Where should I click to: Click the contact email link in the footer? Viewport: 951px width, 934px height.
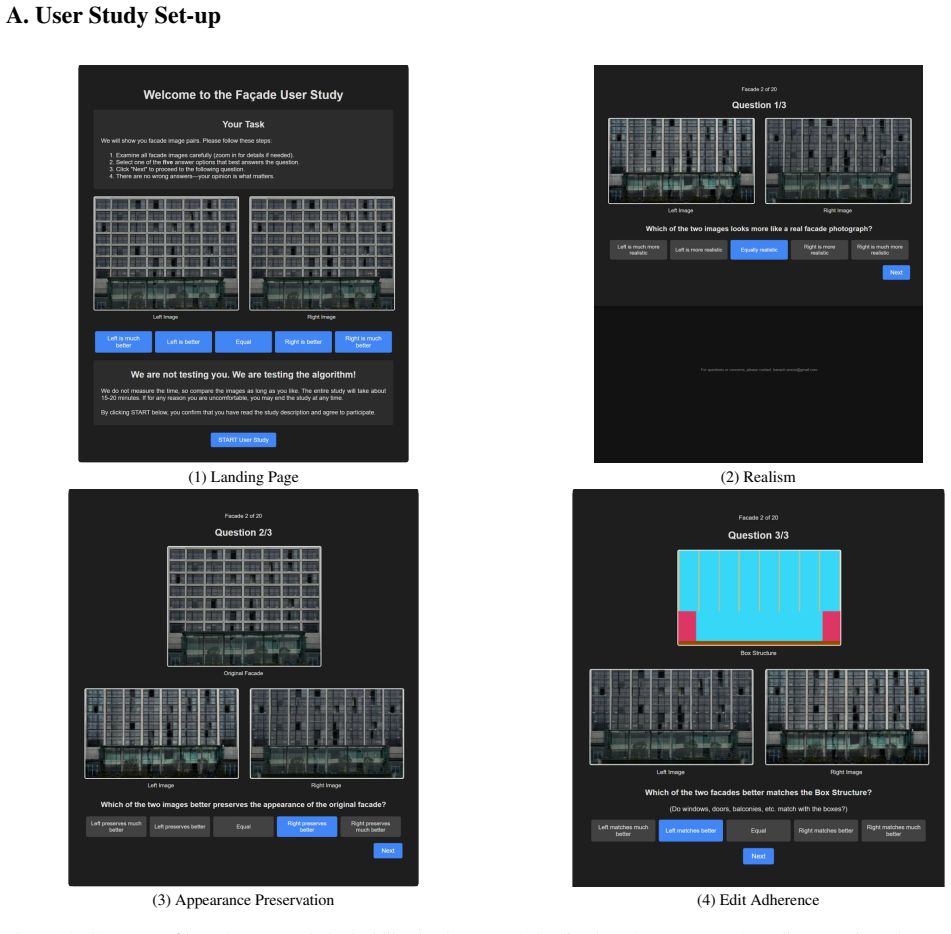(795, 369)
